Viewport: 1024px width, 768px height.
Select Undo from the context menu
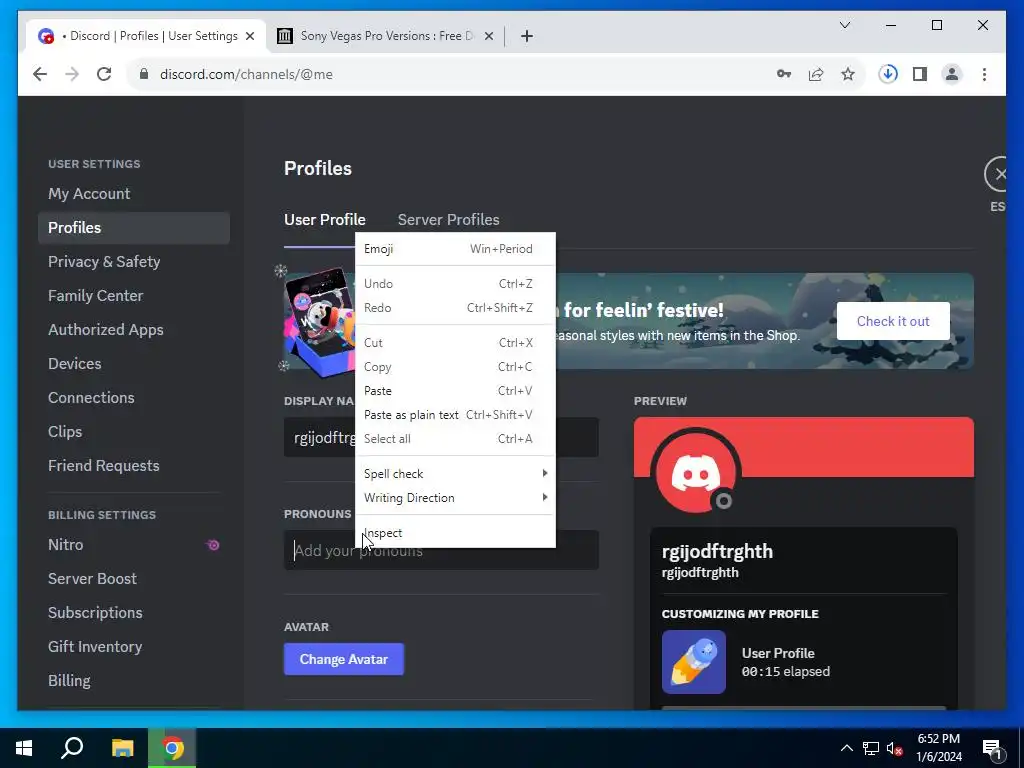pos(455,283)
